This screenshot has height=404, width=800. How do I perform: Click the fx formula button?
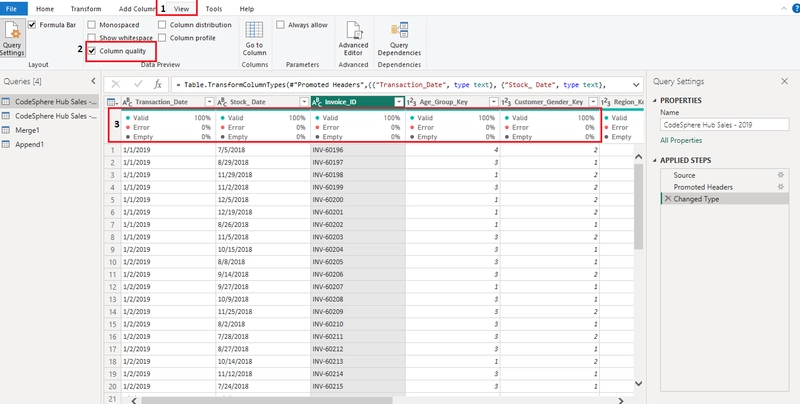(158, 84)
